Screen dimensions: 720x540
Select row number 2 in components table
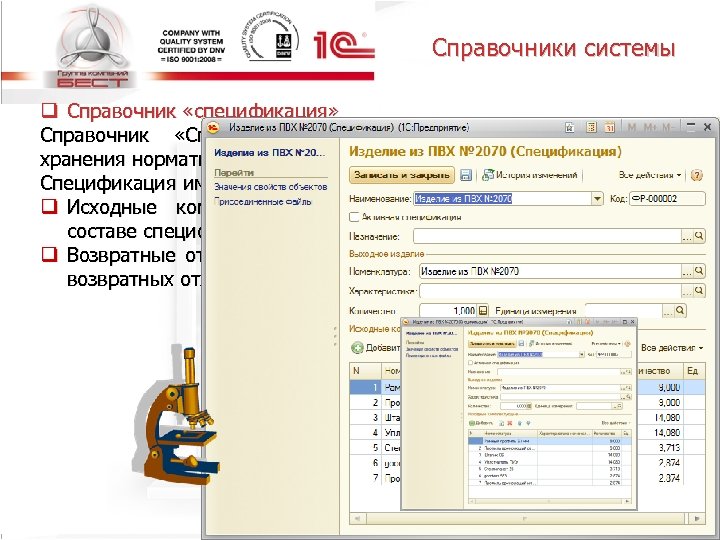(366, 403)
